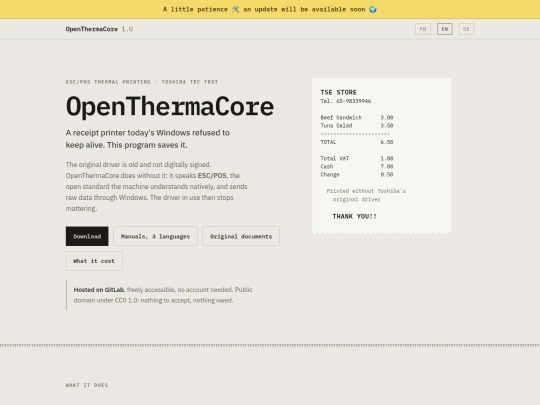Switch language to FR

423,29
